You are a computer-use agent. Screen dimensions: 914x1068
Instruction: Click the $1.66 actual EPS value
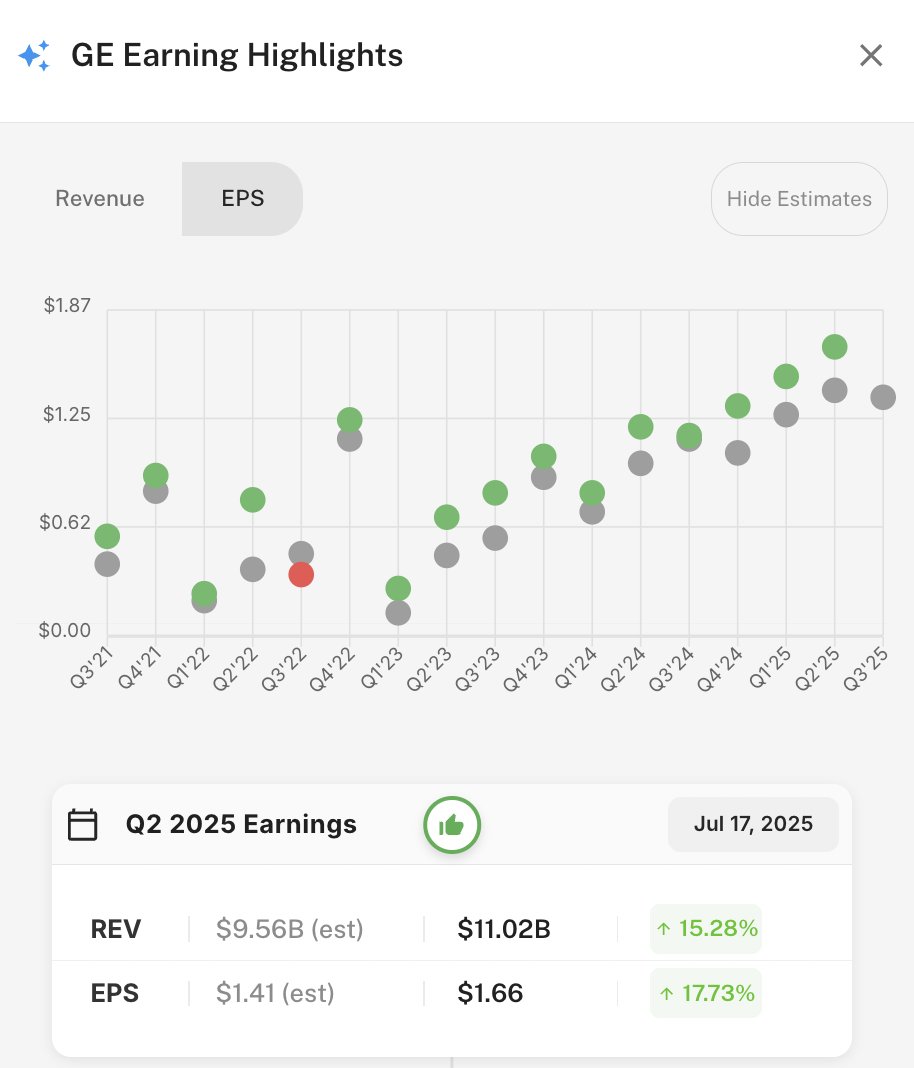pyautogui.click(x=490, y=993)
